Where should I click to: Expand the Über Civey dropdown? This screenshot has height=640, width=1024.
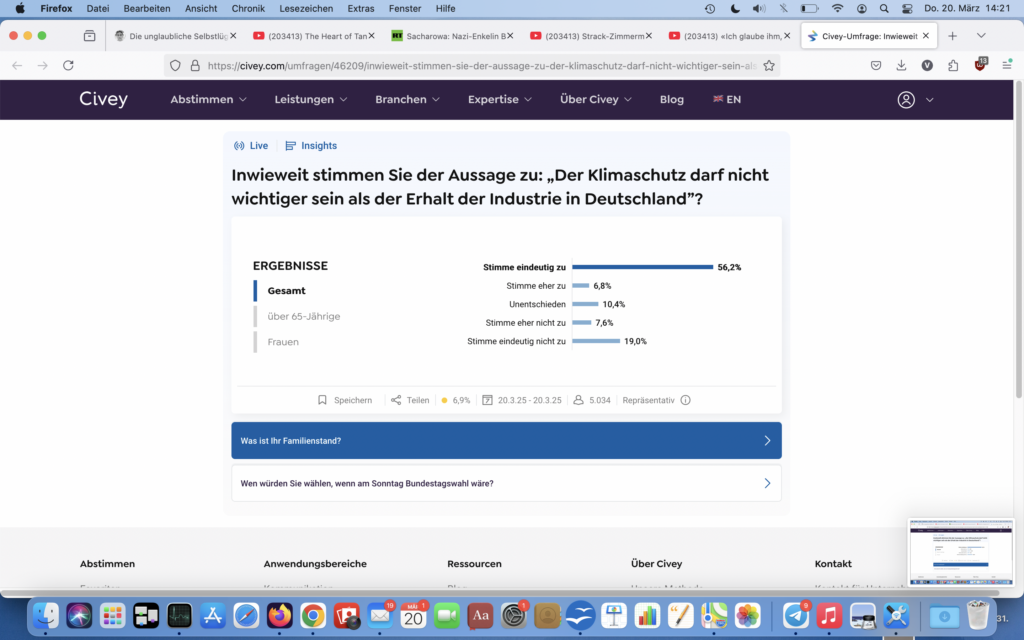[596, 100]
